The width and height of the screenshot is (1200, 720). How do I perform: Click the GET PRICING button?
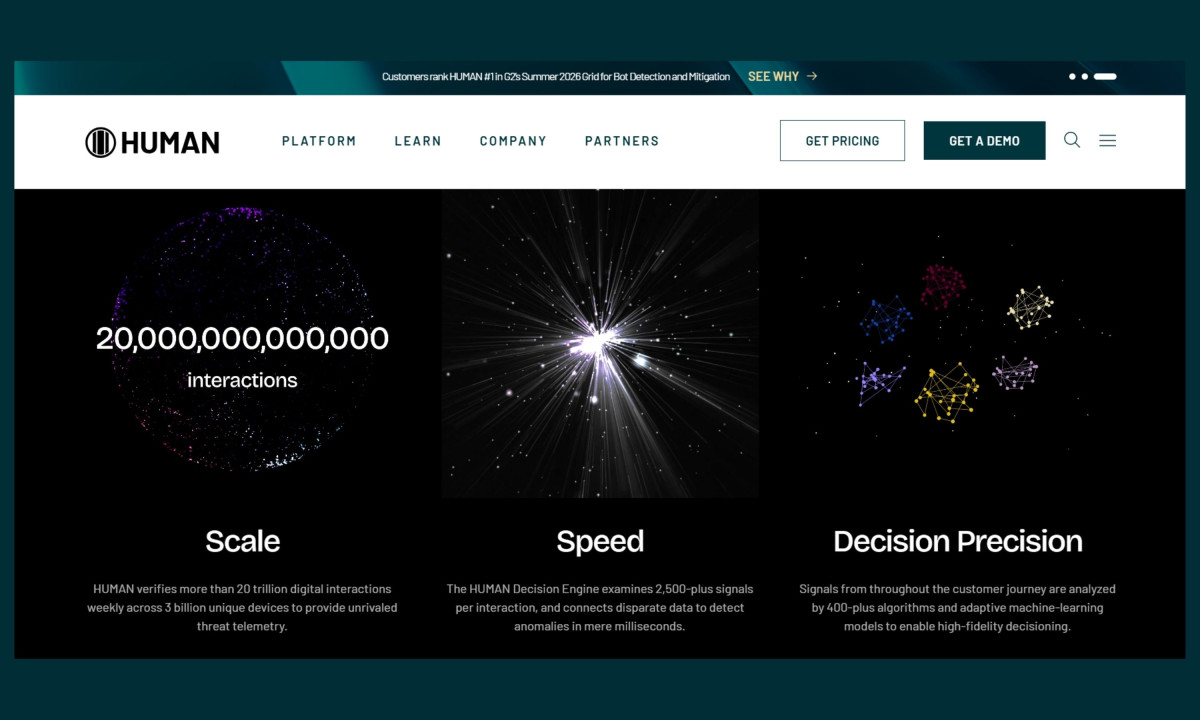point(842,141)
